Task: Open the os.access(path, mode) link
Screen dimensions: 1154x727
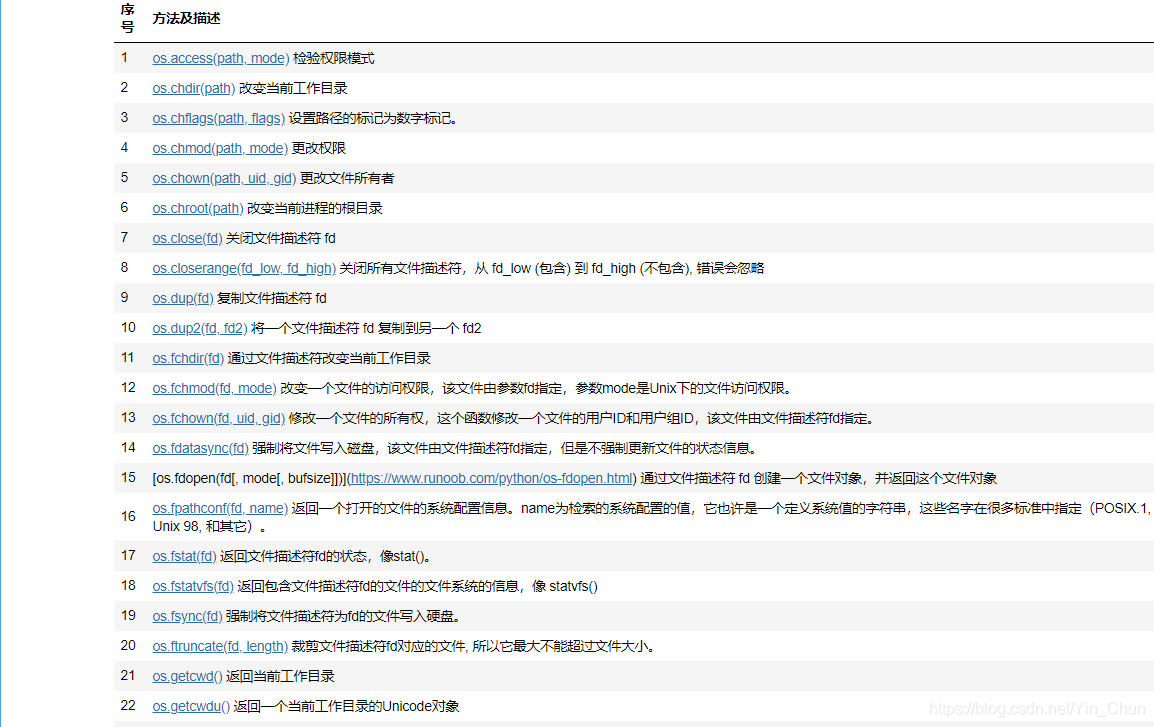Action: point(220,58)
